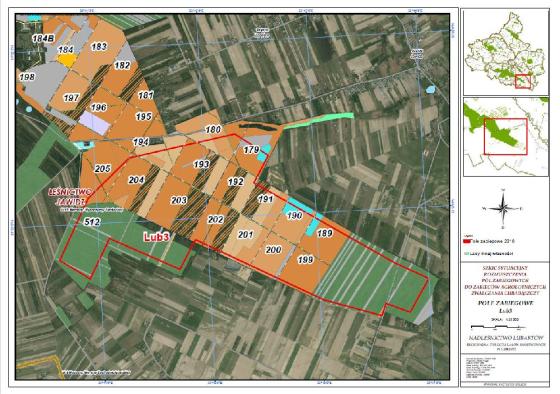Select the red Lub3 label on the map

coord(156,237)
